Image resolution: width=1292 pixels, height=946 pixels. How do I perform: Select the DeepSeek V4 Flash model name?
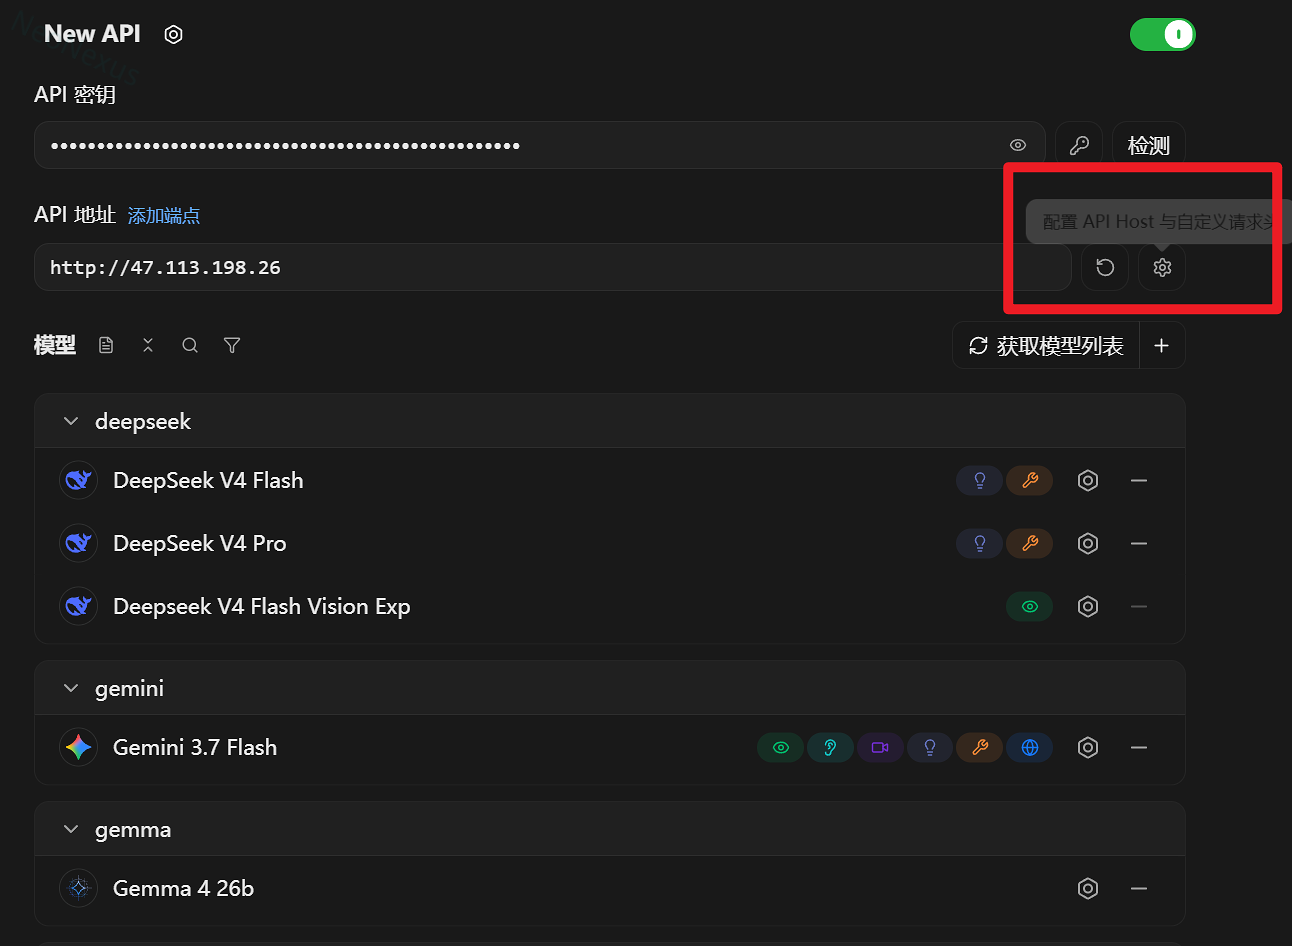(208, 480)
